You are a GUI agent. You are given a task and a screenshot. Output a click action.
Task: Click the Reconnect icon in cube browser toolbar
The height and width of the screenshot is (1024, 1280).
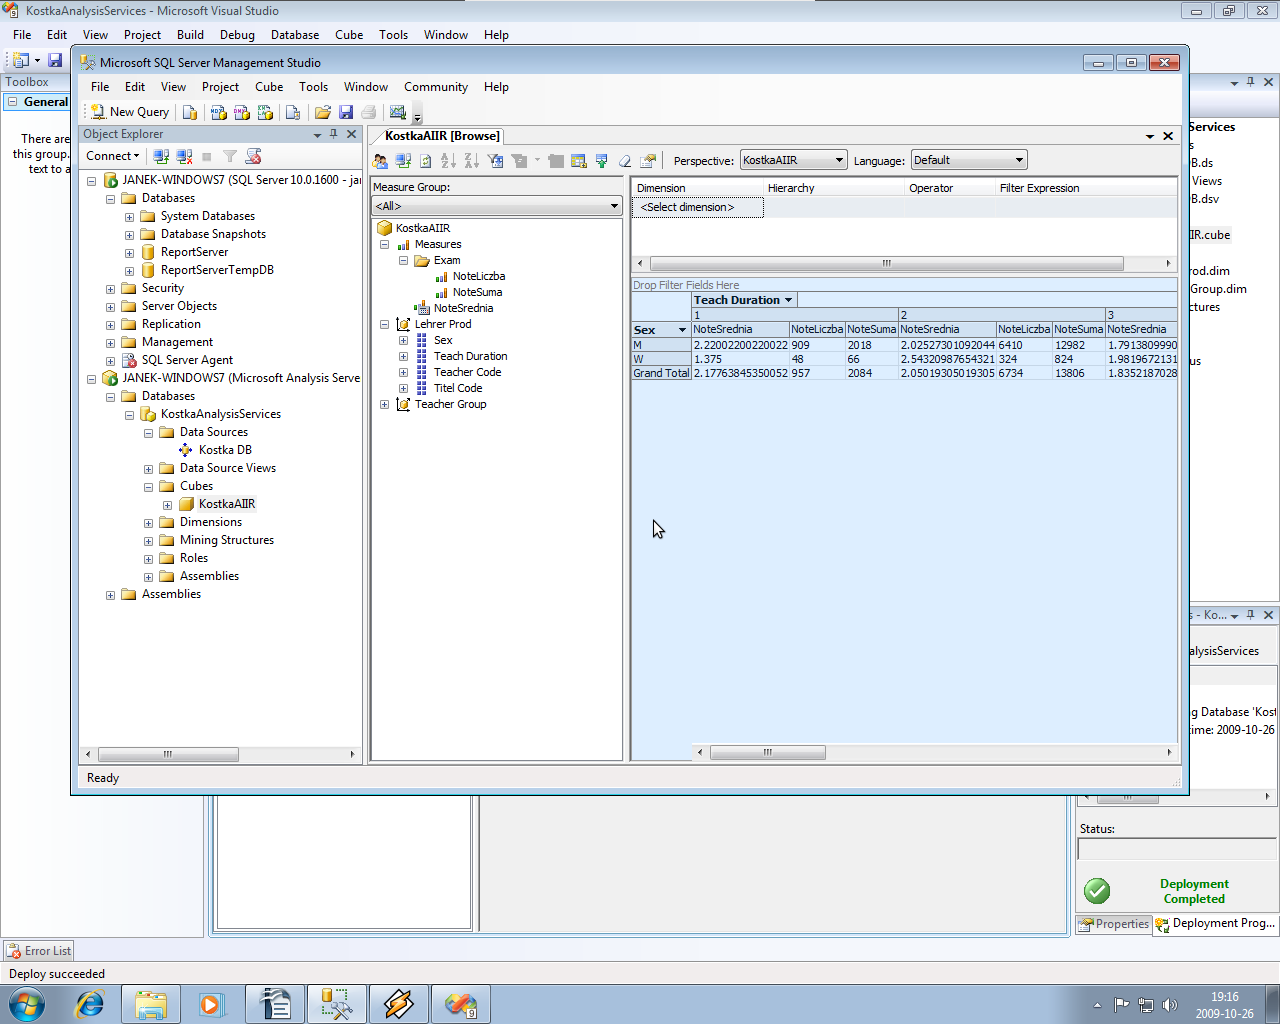pos(403,160)
